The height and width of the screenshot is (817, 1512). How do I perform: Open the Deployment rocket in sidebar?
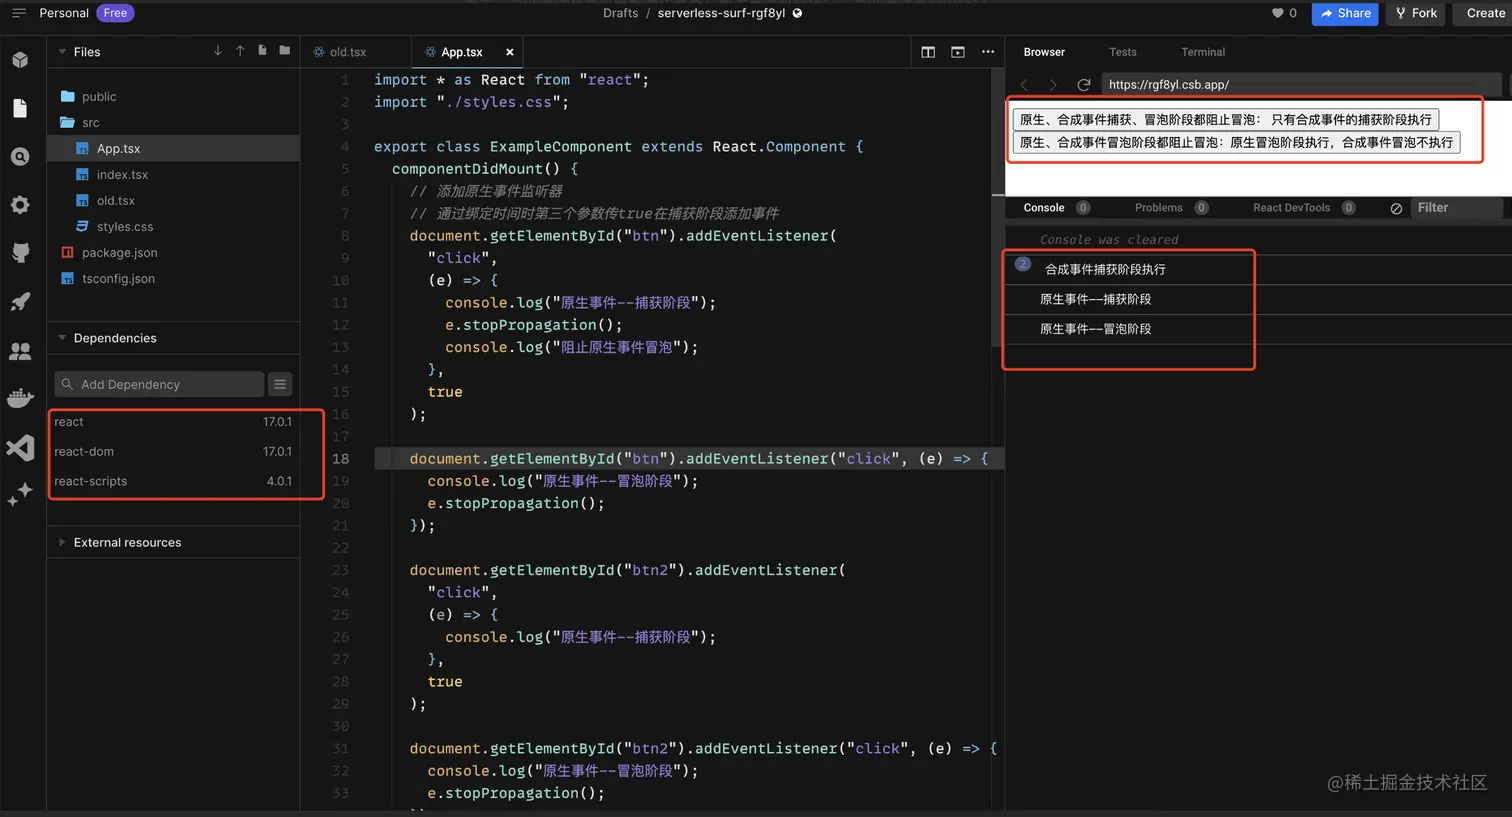pyautogui.click(x=20, y=302)
